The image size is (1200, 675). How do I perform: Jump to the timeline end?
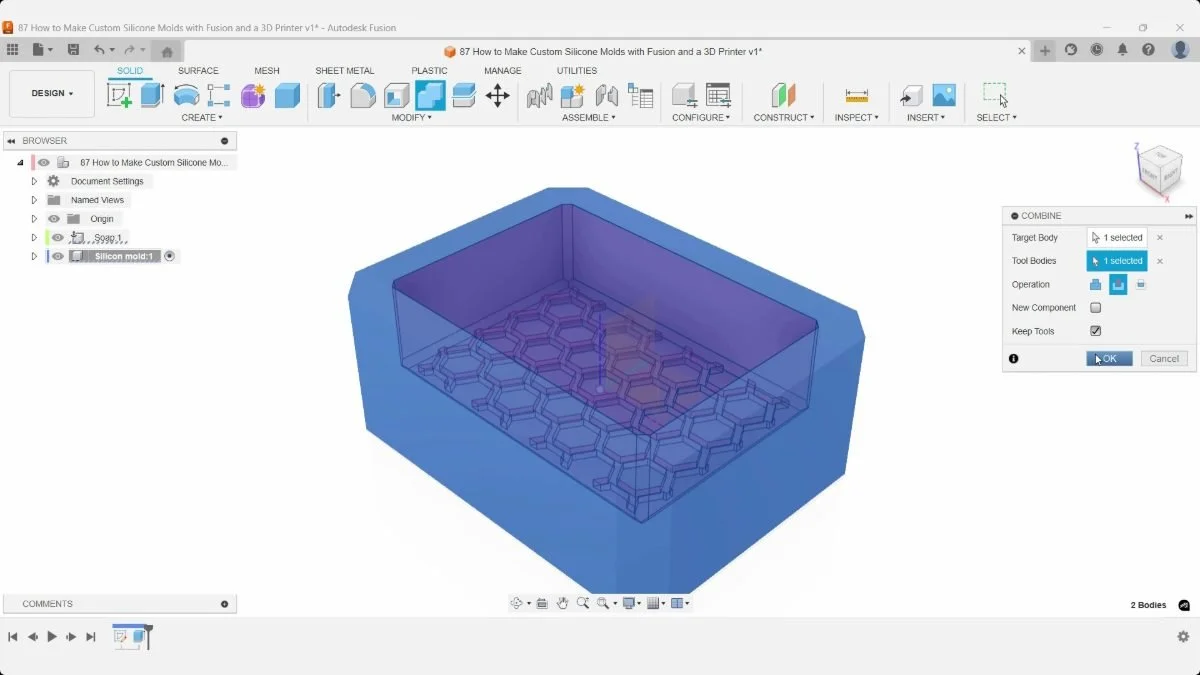pos(91,637)
